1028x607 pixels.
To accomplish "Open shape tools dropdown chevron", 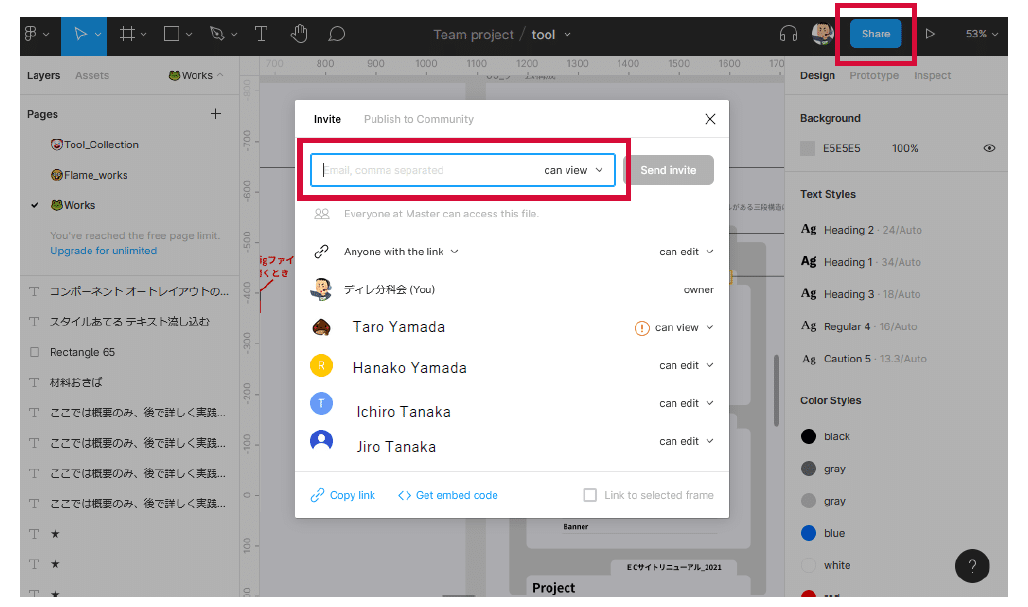I will pos(189,35).
